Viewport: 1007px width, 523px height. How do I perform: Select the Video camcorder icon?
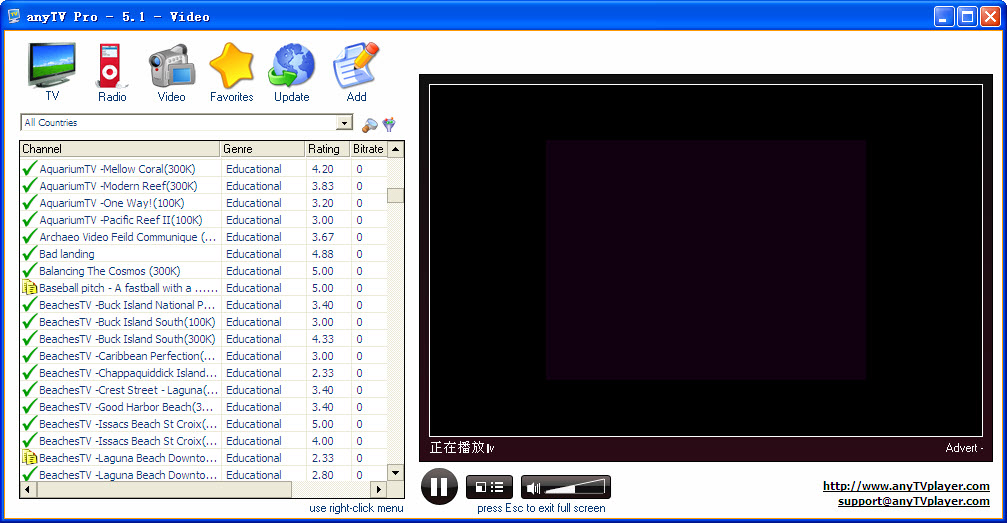click(x=171, y=66)
